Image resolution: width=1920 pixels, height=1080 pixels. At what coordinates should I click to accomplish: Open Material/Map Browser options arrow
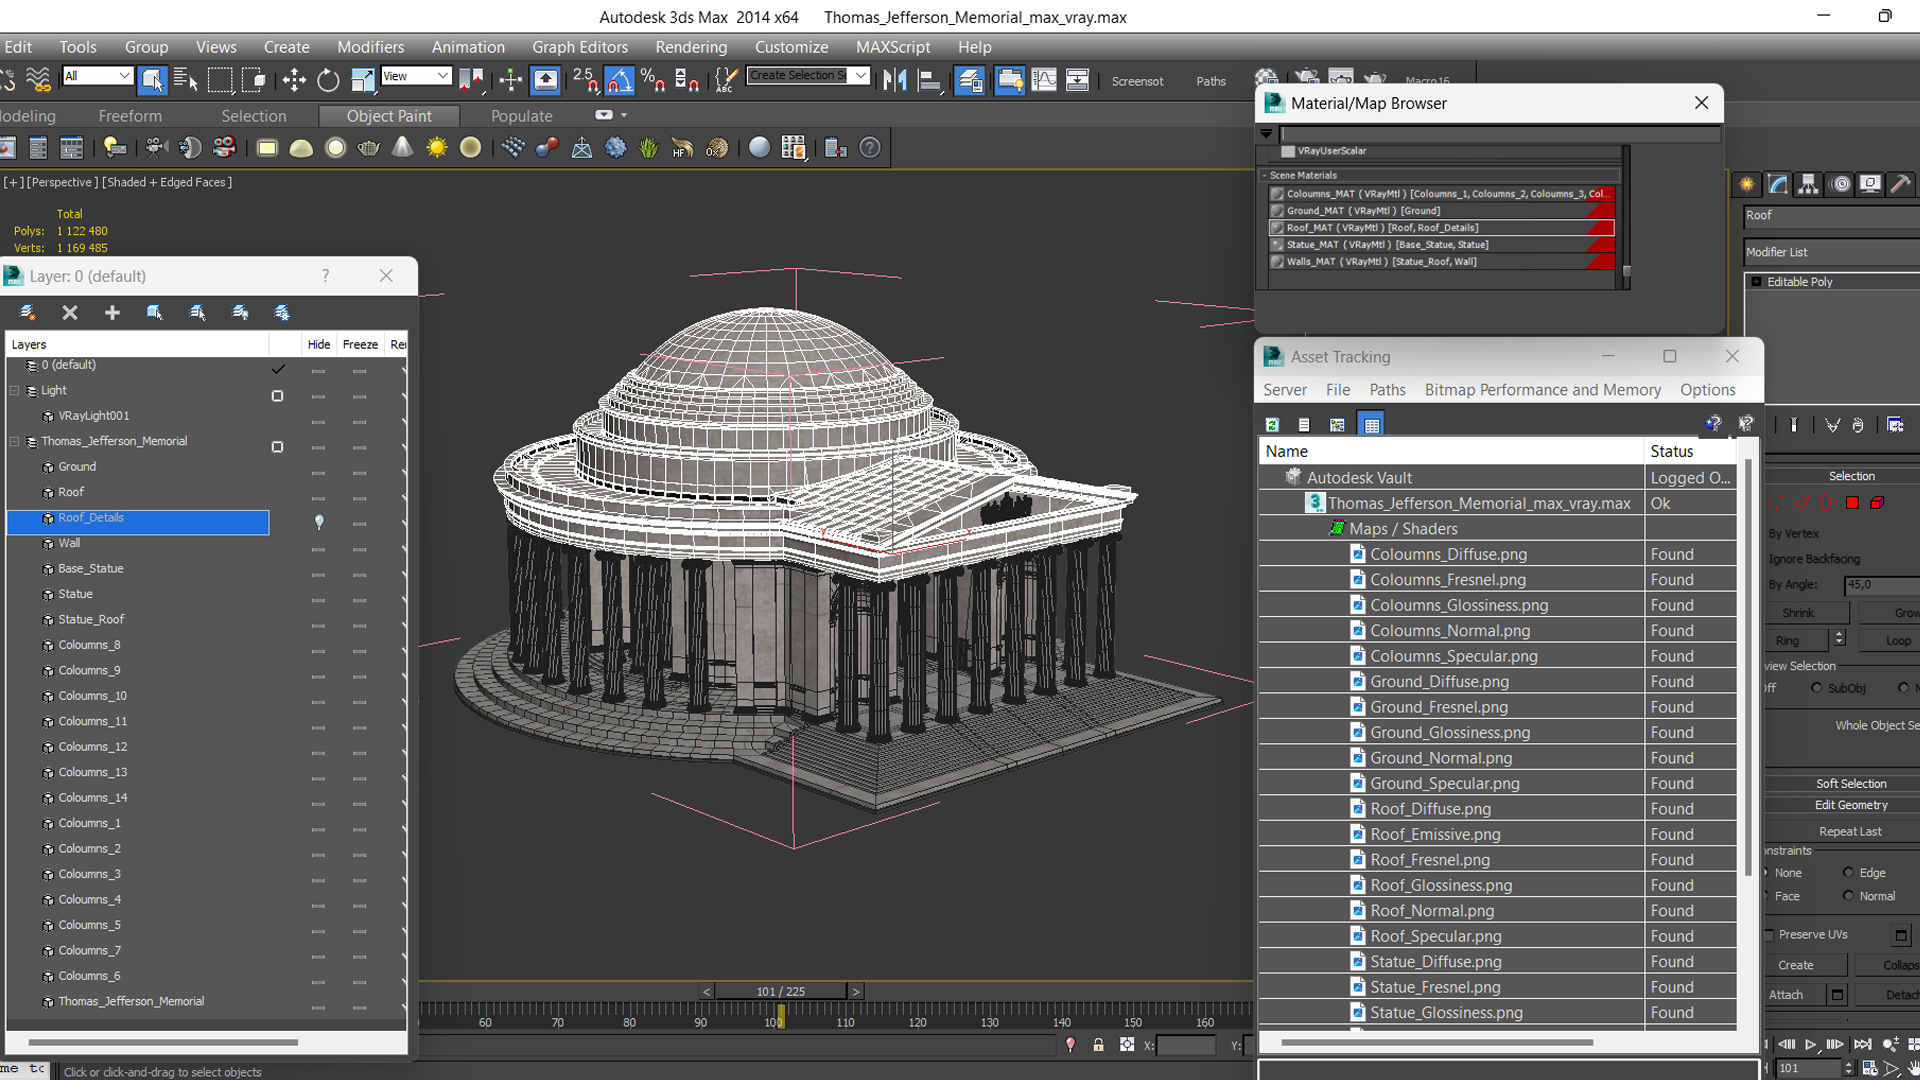click(1266, 133)
